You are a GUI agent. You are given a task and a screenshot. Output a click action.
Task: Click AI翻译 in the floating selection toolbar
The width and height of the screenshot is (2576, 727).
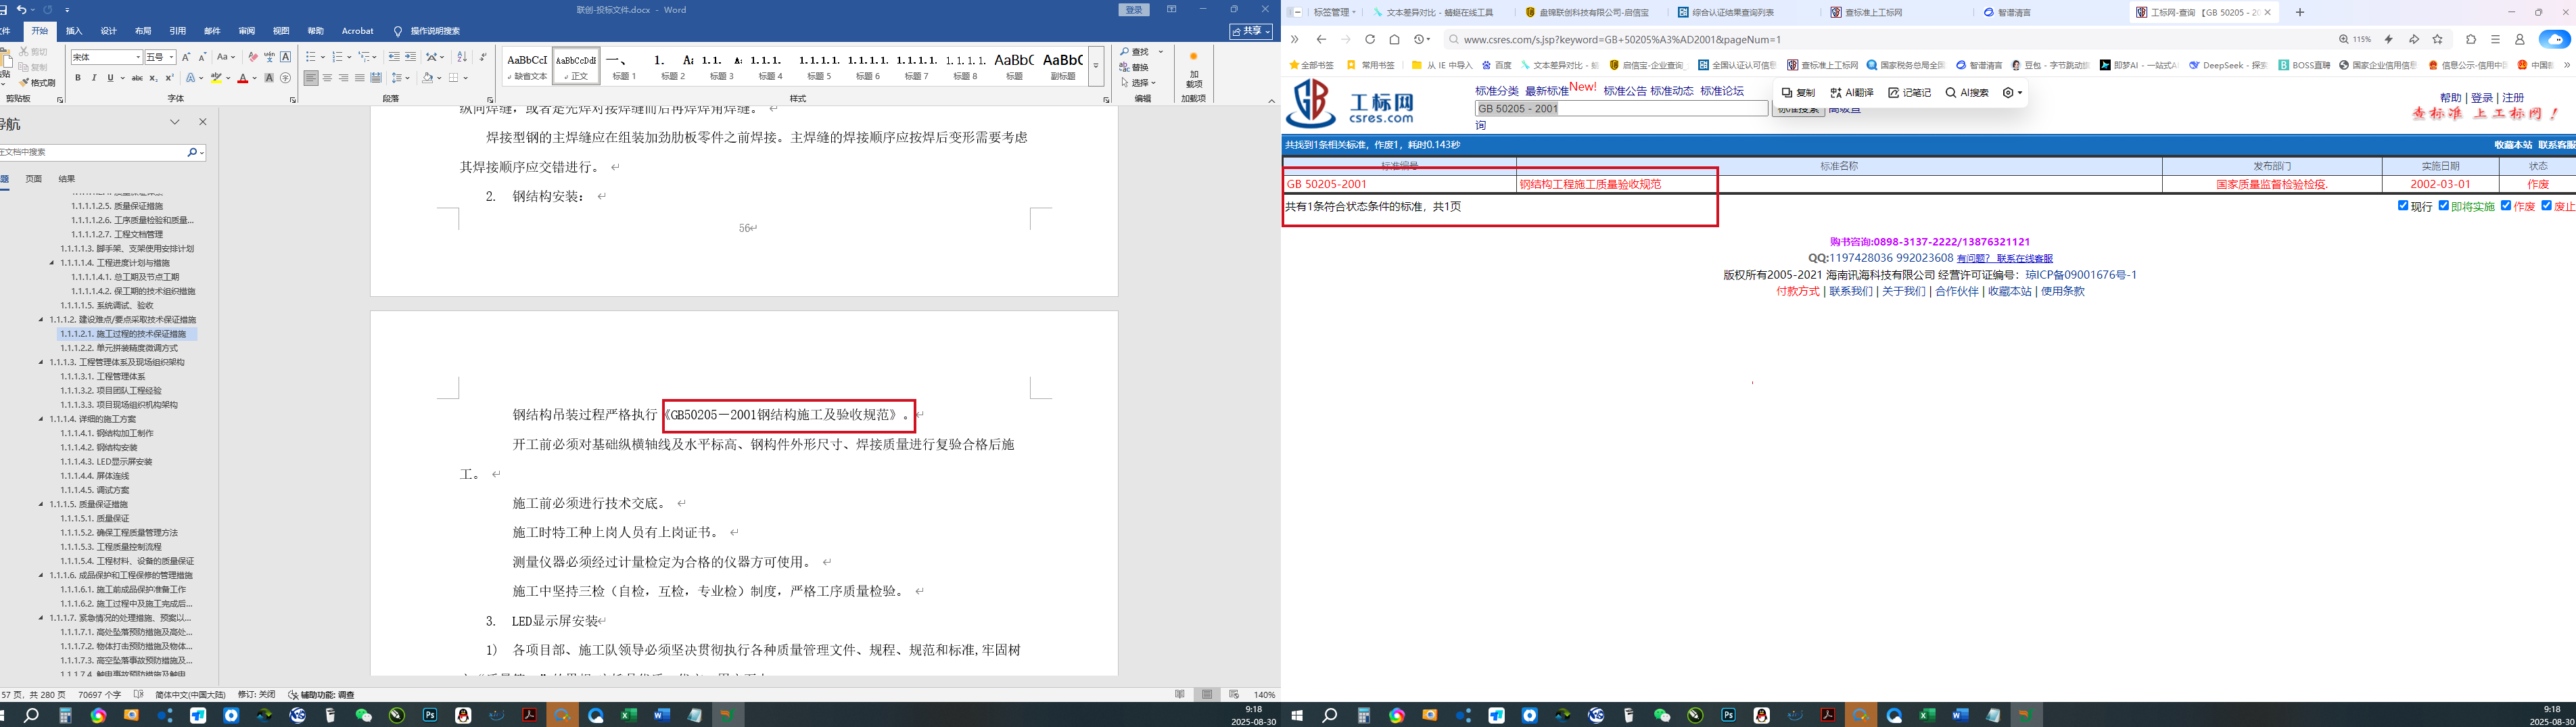coord(1852,93)
